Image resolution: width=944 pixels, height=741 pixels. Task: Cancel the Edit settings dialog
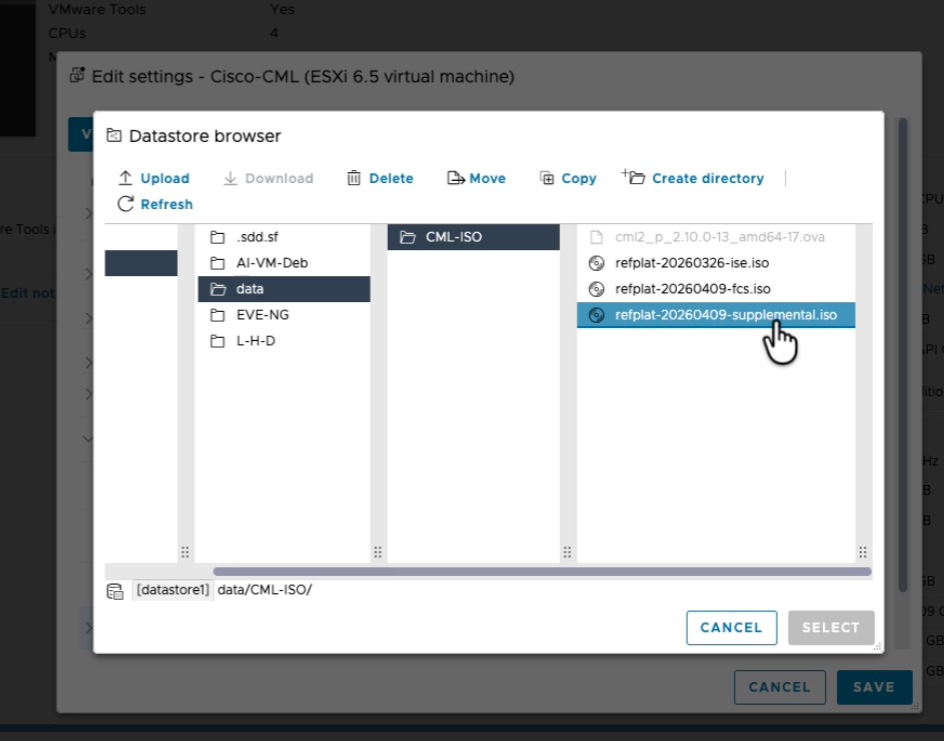click(779, 687)
